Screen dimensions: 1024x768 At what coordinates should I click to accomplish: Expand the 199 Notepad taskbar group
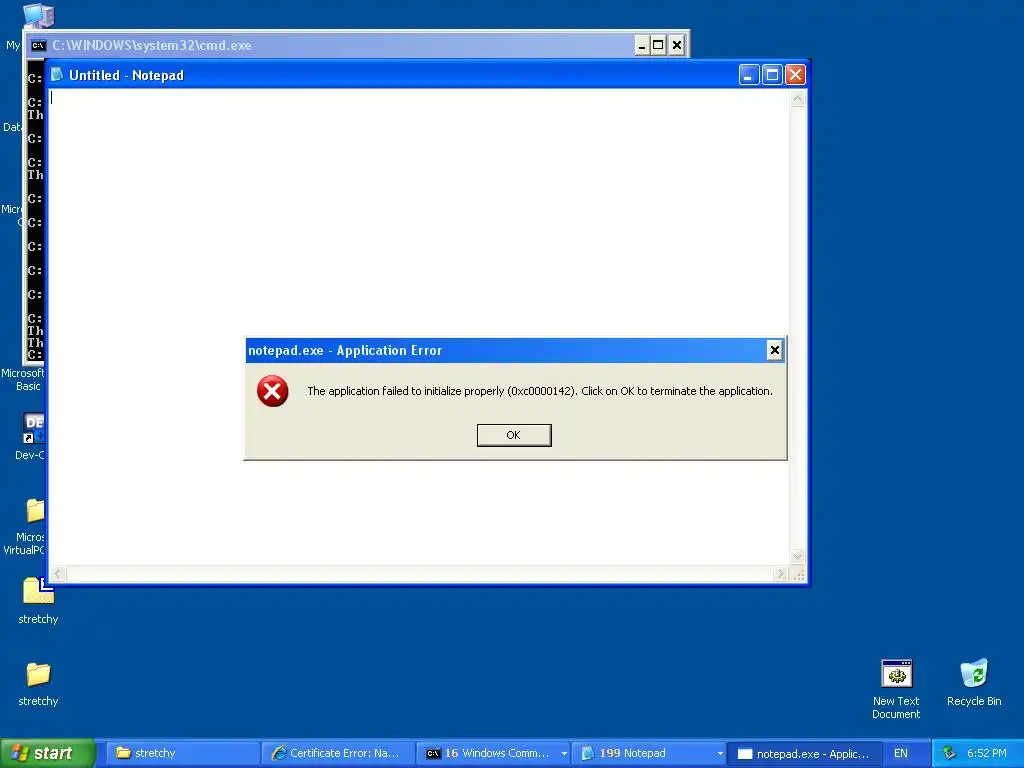pyautogui.click(x=648, y=753)
